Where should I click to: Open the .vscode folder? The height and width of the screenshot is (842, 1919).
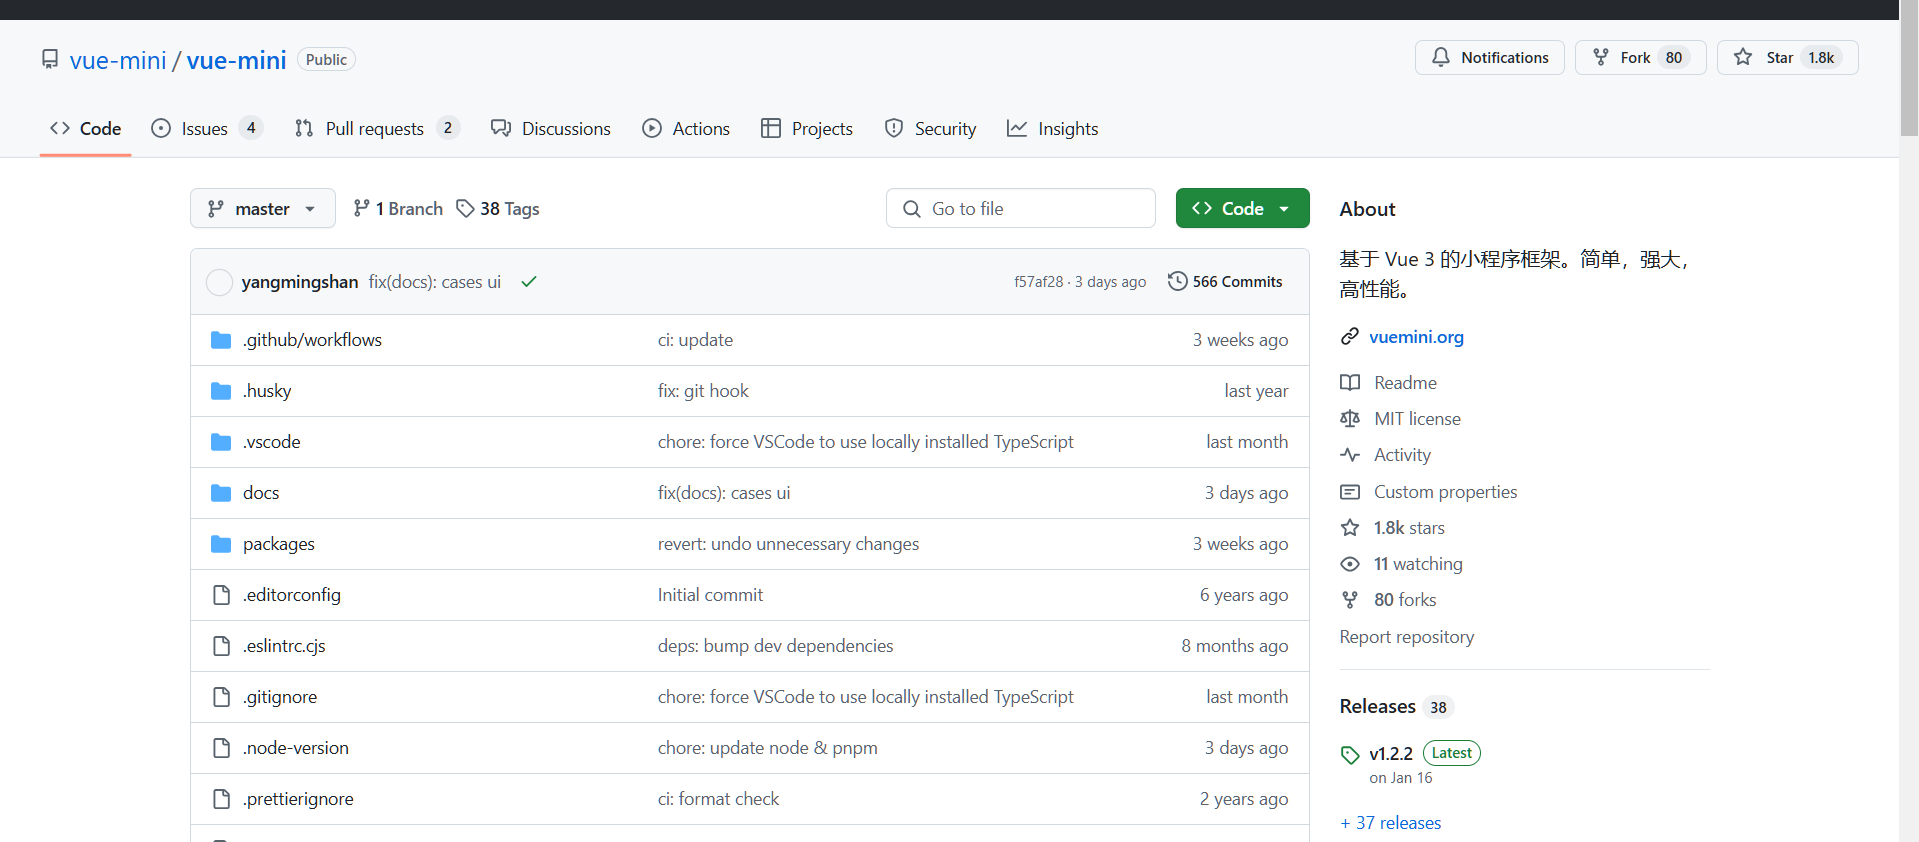[x=271, y=442]
